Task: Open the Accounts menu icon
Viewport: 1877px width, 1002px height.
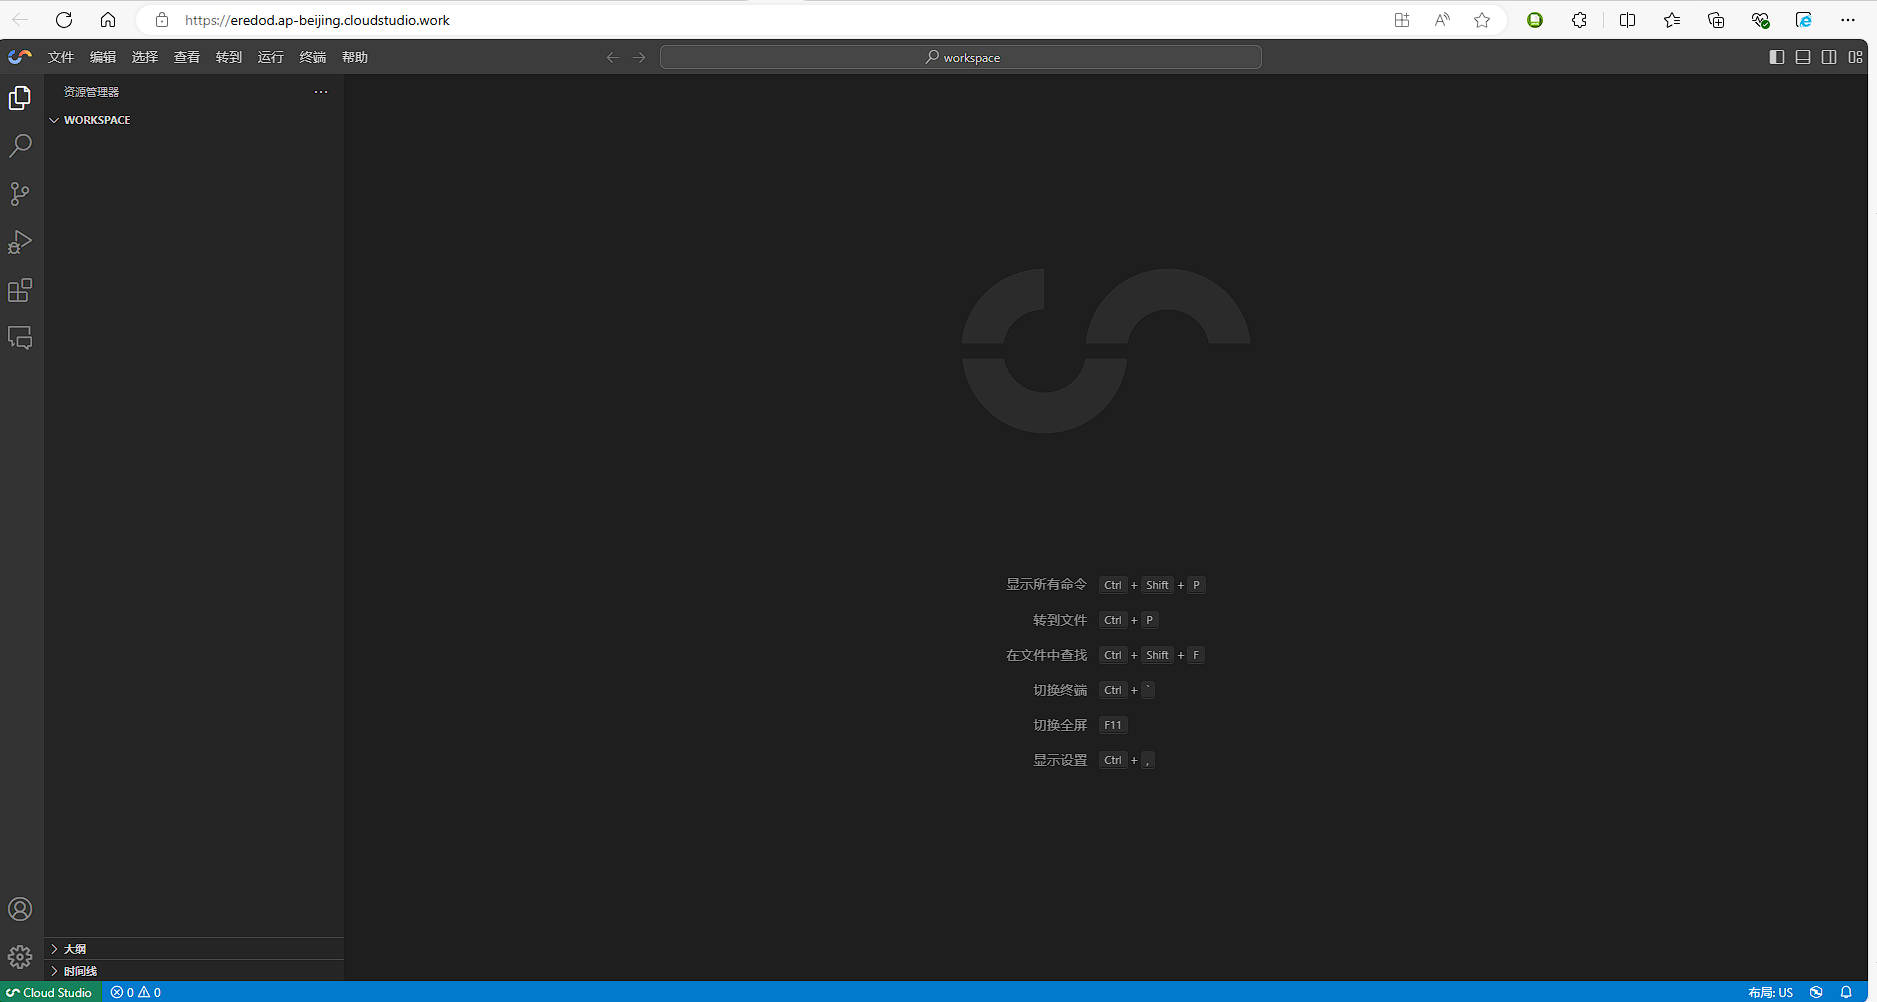Action: pos(20,909)
